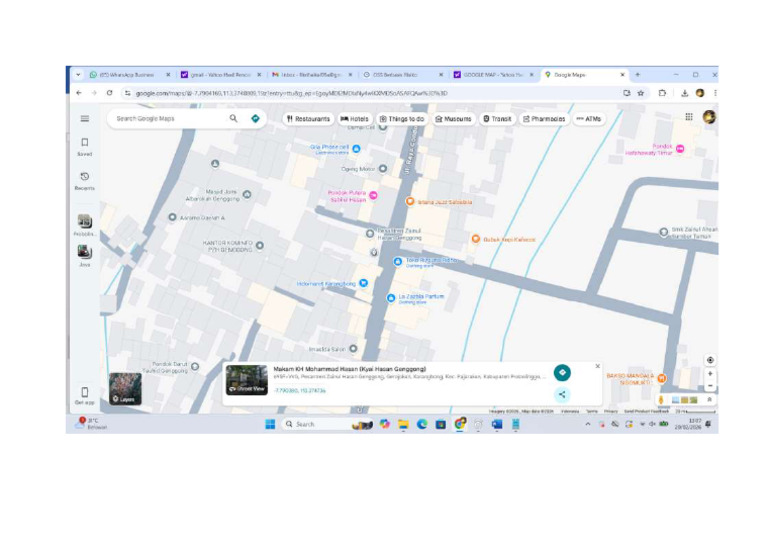Select the ATMs chip
This screenshot has width=768, height=543.
pos(589,118)
